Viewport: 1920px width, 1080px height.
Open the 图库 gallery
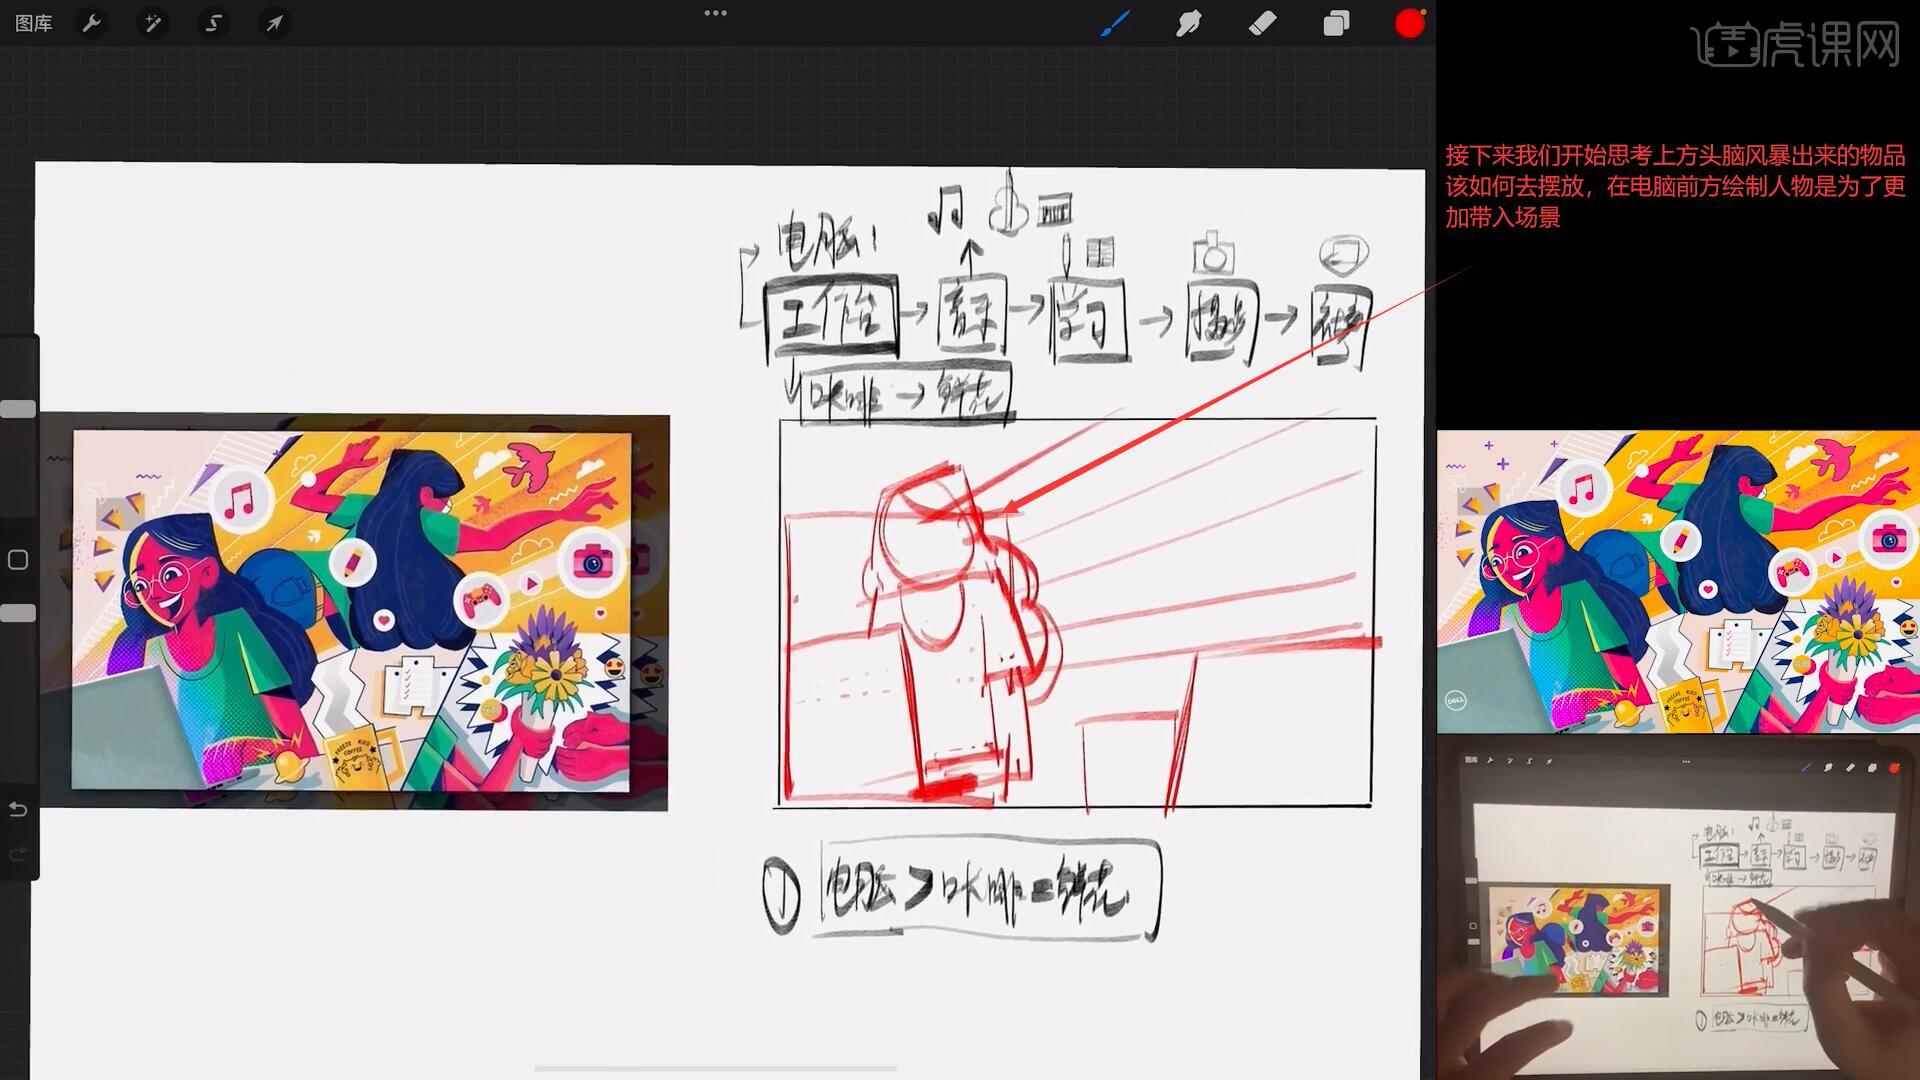coord(34,23)
